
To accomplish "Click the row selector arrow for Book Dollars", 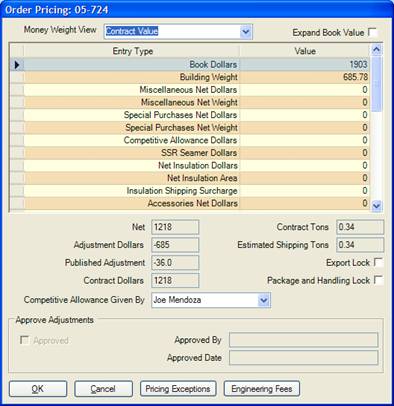I will click(x=17, y=64).
